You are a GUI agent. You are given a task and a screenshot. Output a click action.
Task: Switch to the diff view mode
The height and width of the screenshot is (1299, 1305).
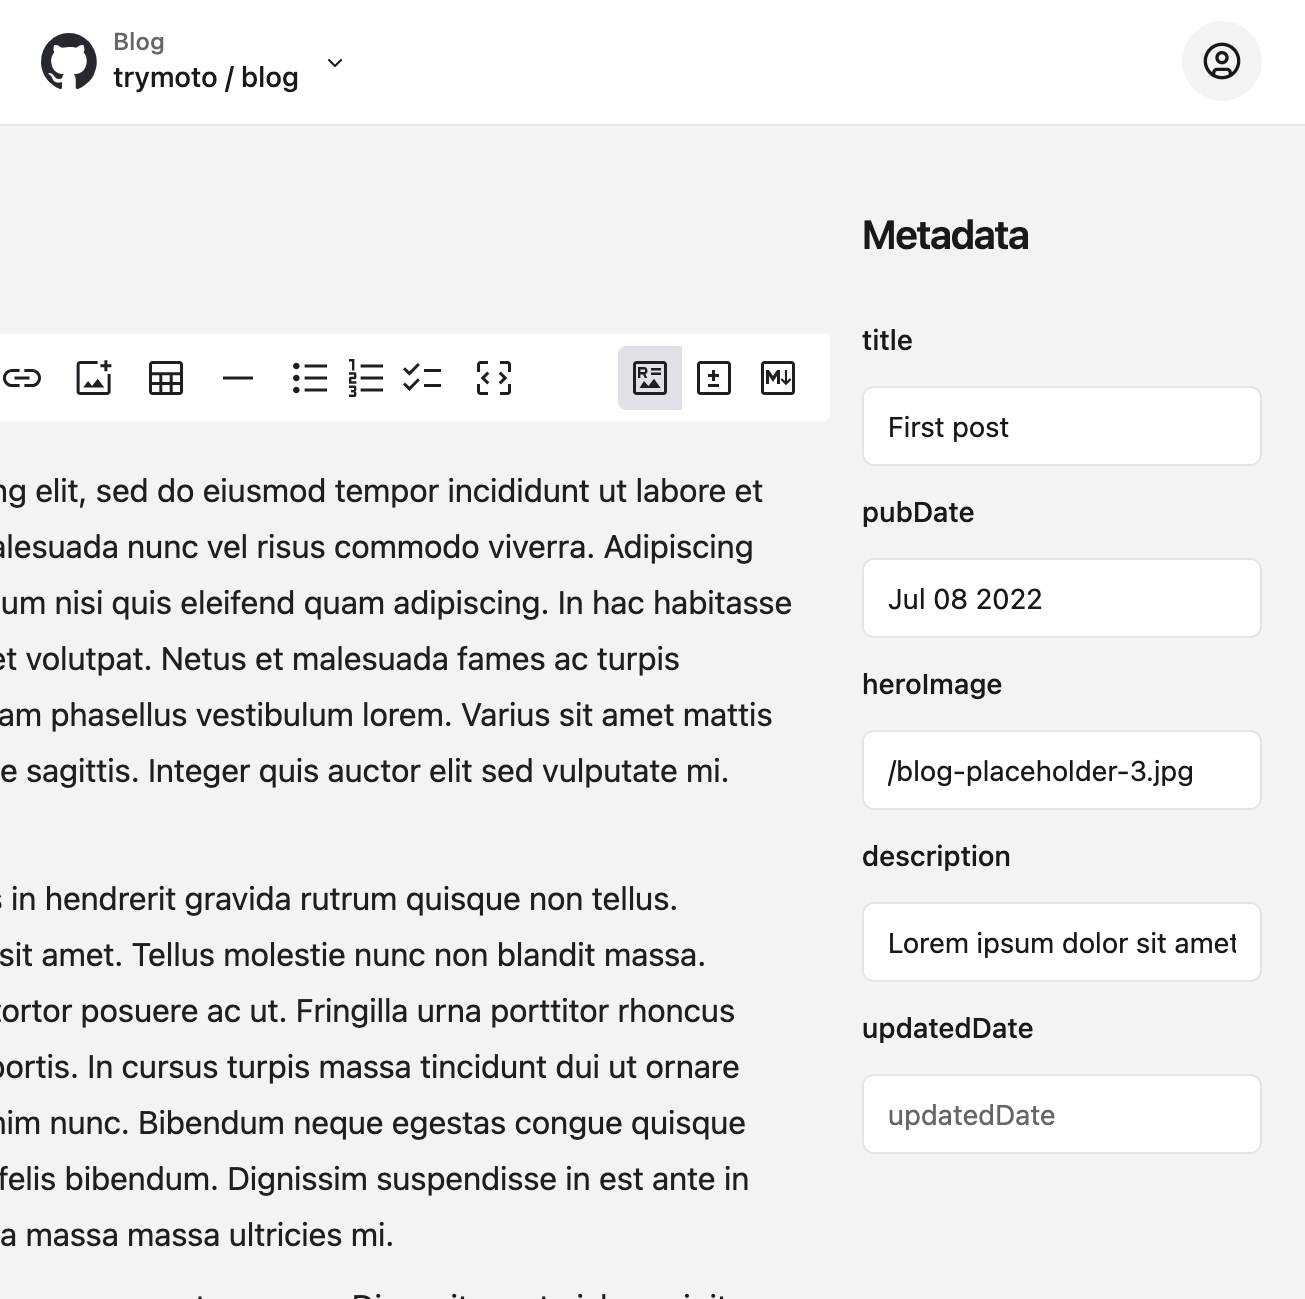(x=714, y=378)
